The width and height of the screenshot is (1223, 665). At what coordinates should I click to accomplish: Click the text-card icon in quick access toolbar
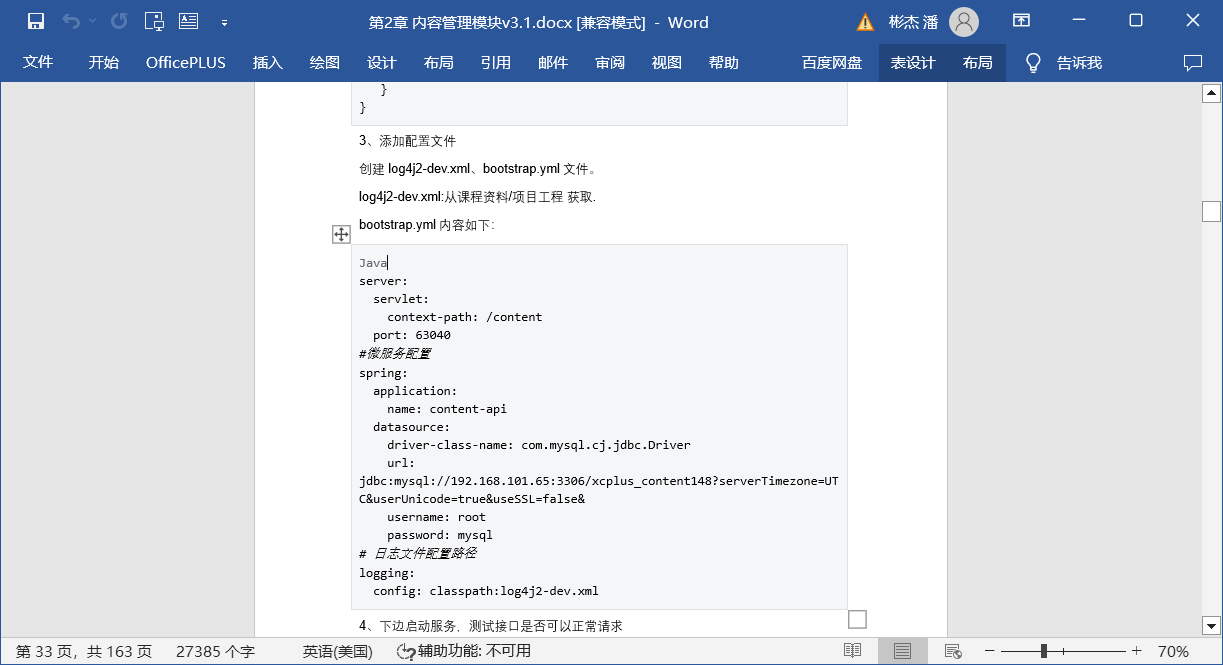(188, 21)
